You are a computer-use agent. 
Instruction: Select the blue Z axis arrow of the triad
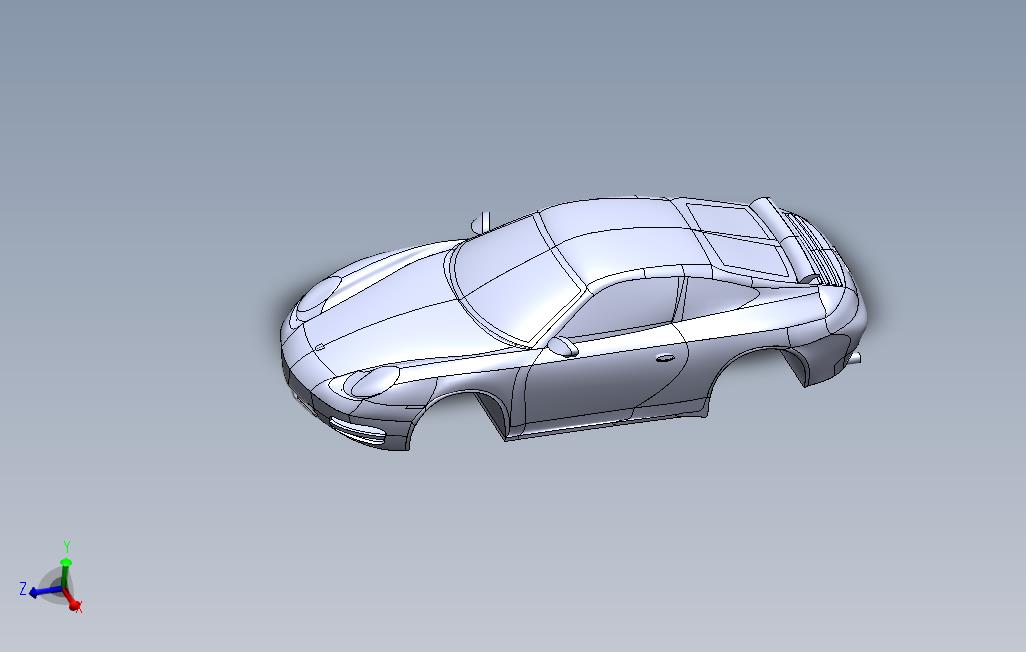(x=44, y=592)
